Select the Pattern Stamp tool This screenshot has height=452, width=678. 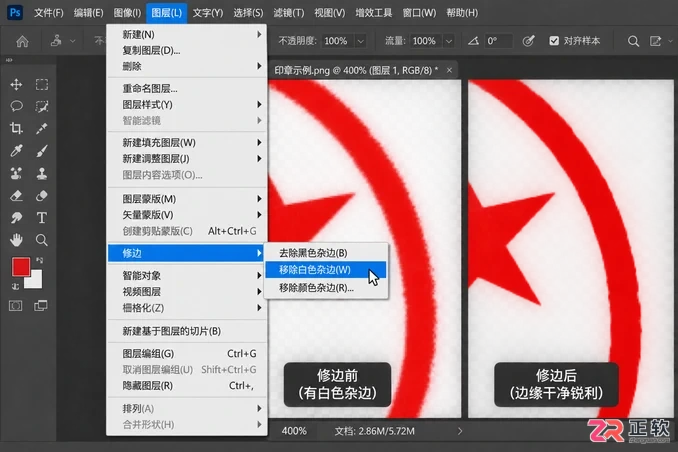pyautogui.click(x=16, y=173)
